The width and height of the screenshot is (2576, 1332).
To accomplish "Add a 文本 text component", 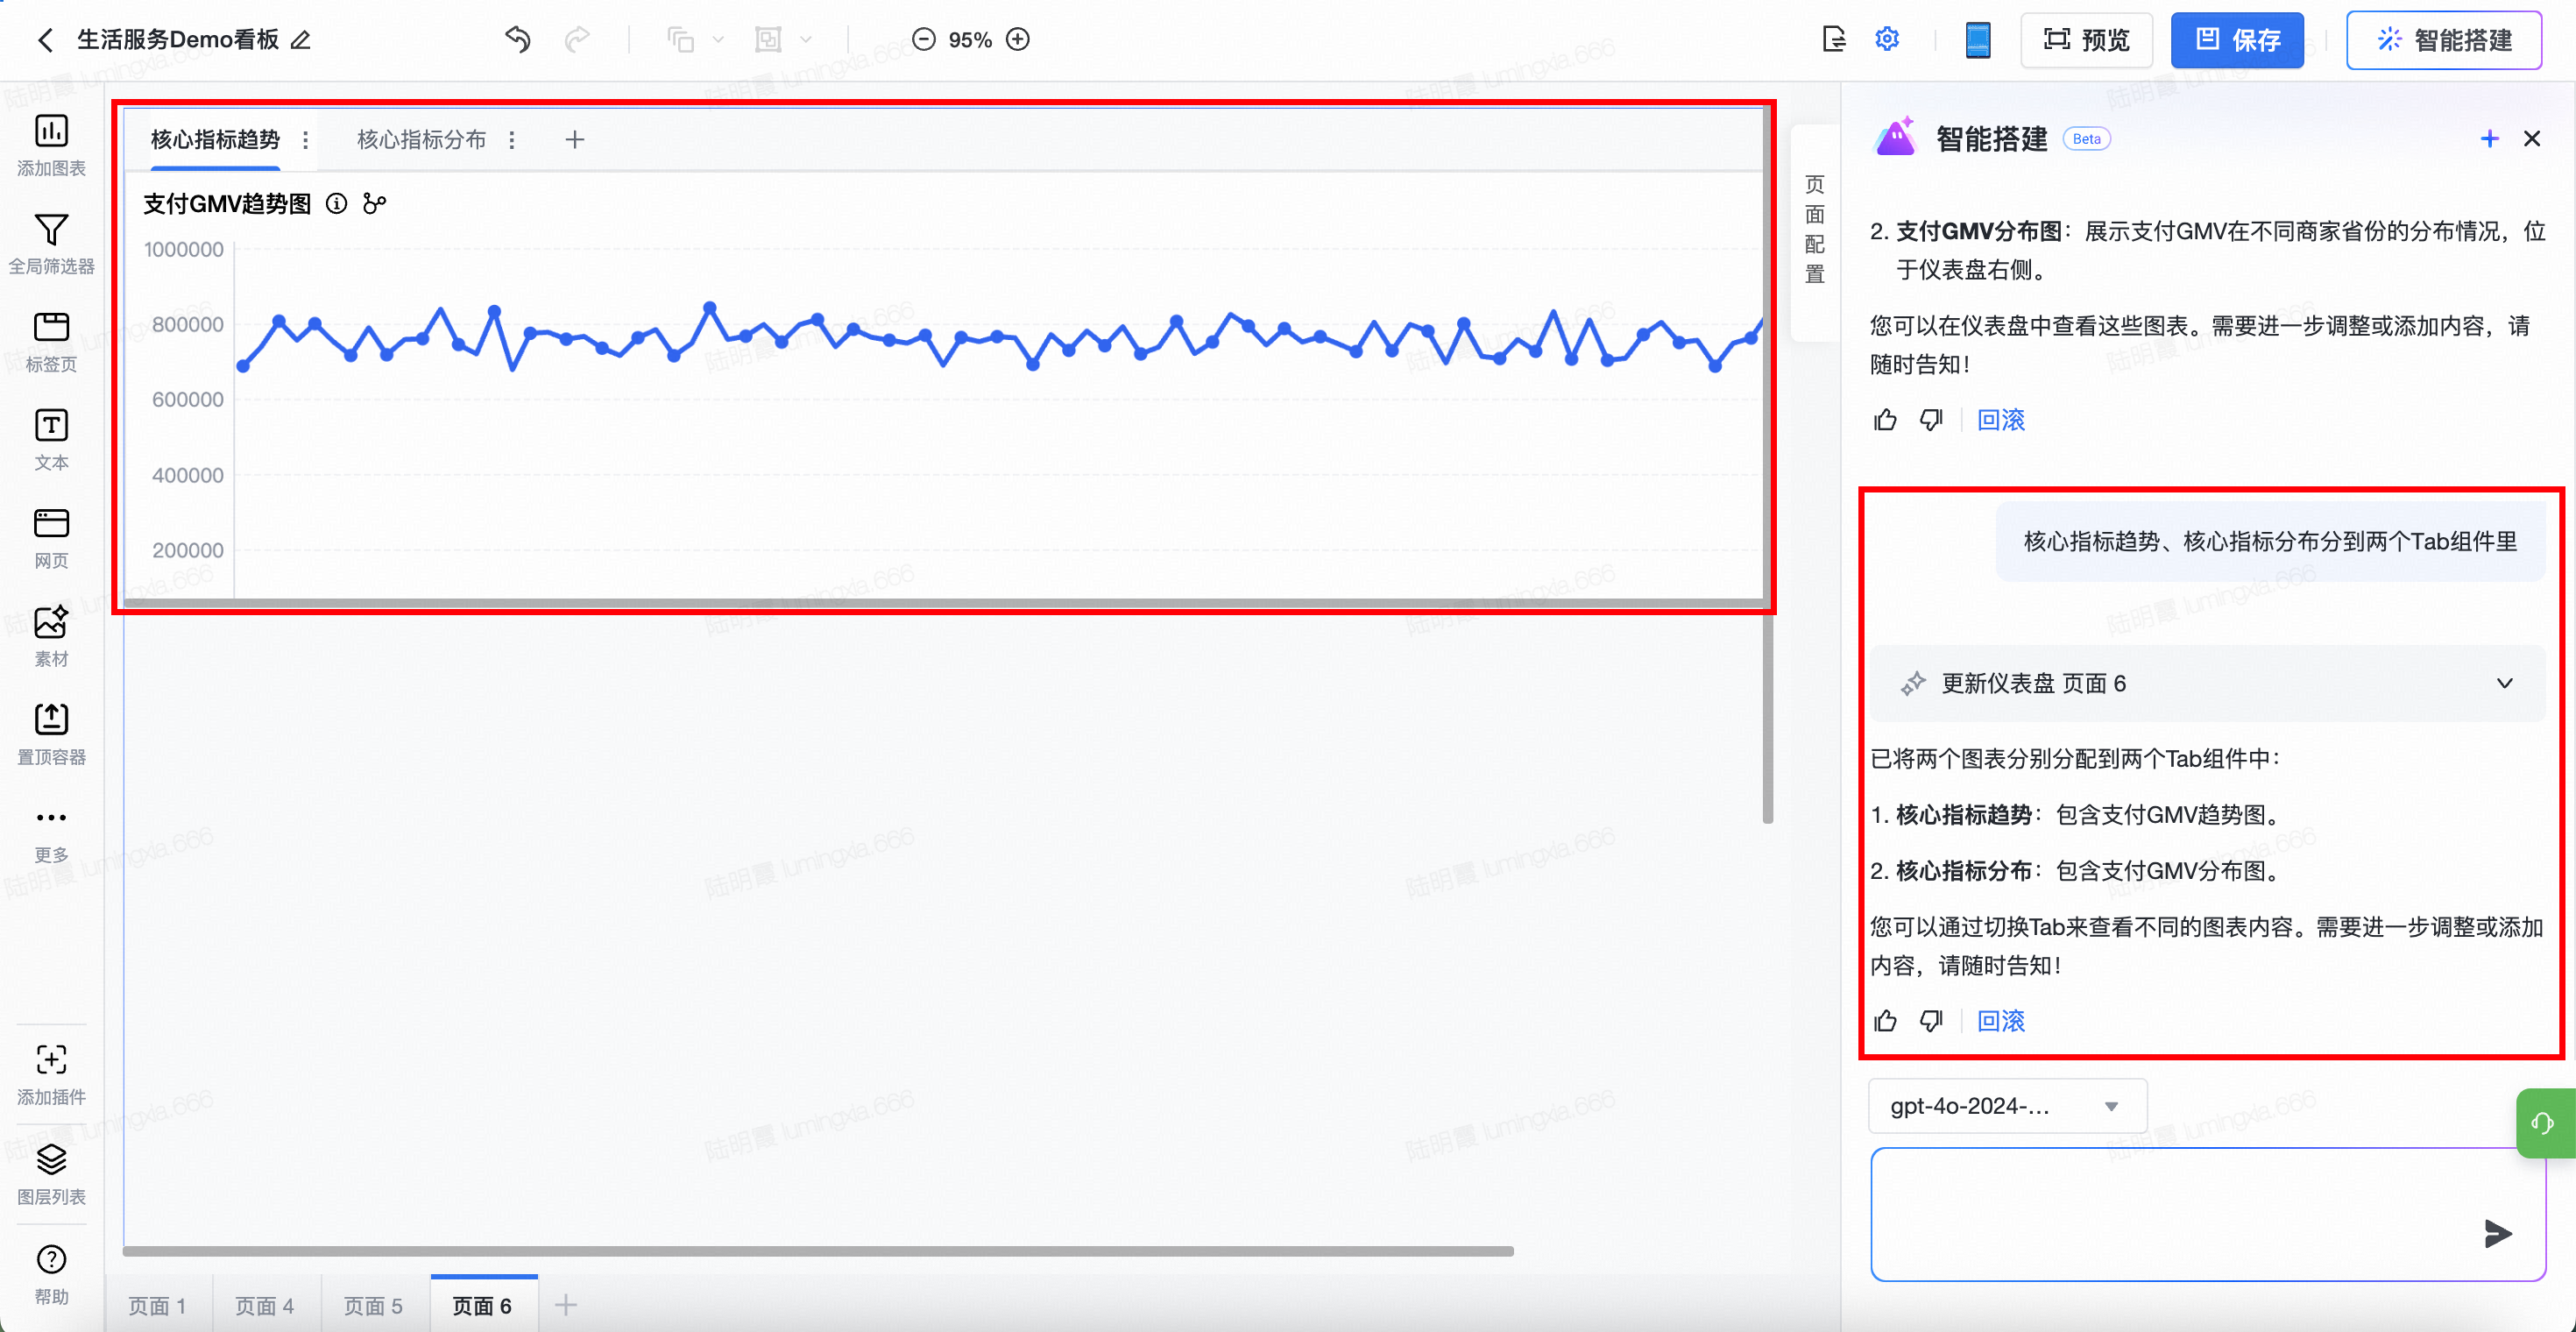I will (x=51, y=426).
